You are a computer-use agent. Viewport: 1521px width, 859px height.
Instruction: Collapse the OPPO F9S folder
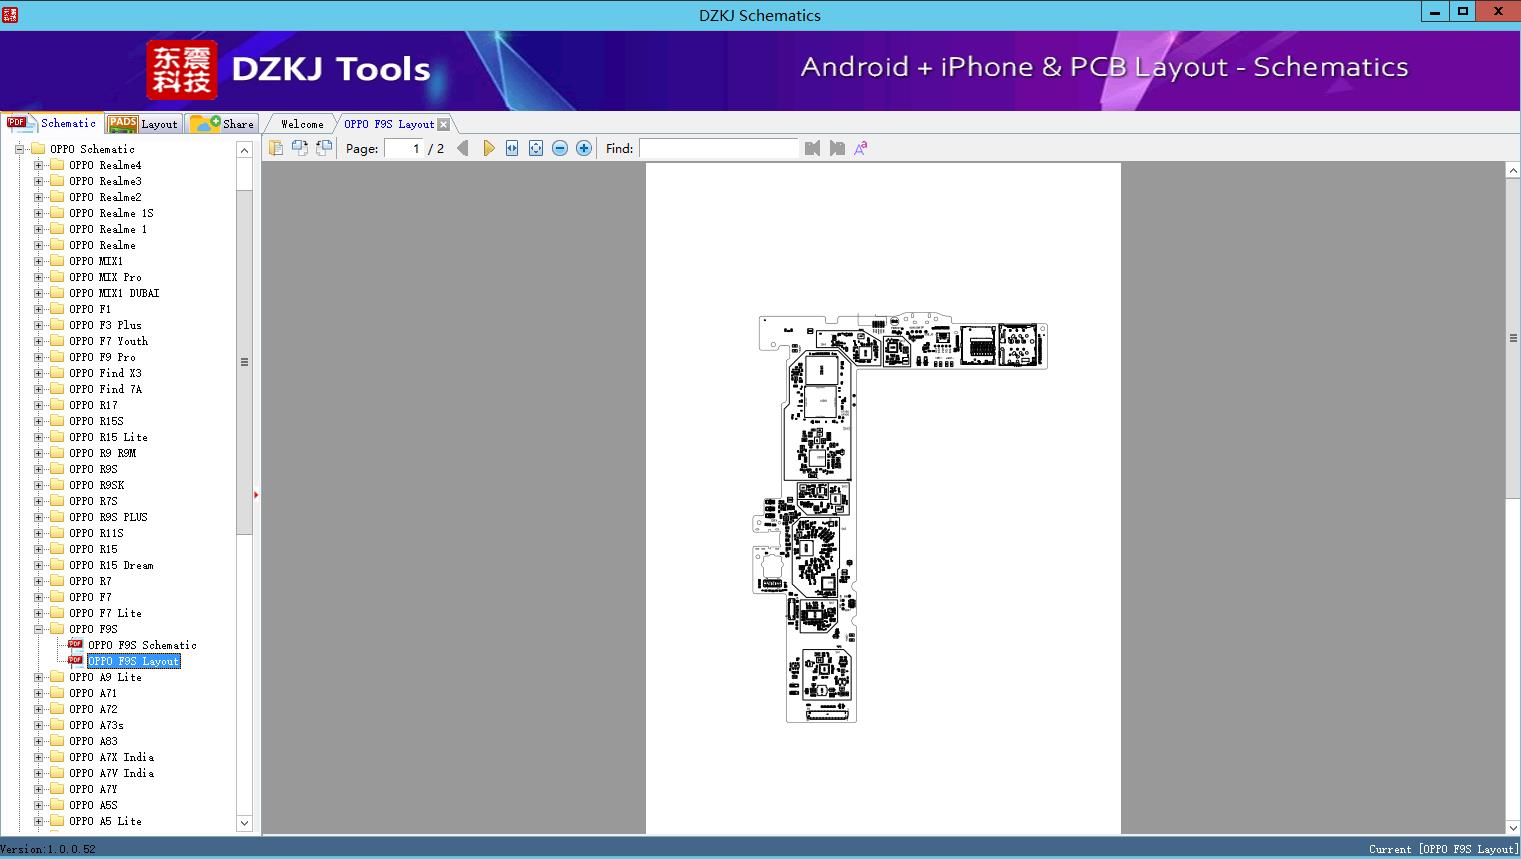(38, 629)
